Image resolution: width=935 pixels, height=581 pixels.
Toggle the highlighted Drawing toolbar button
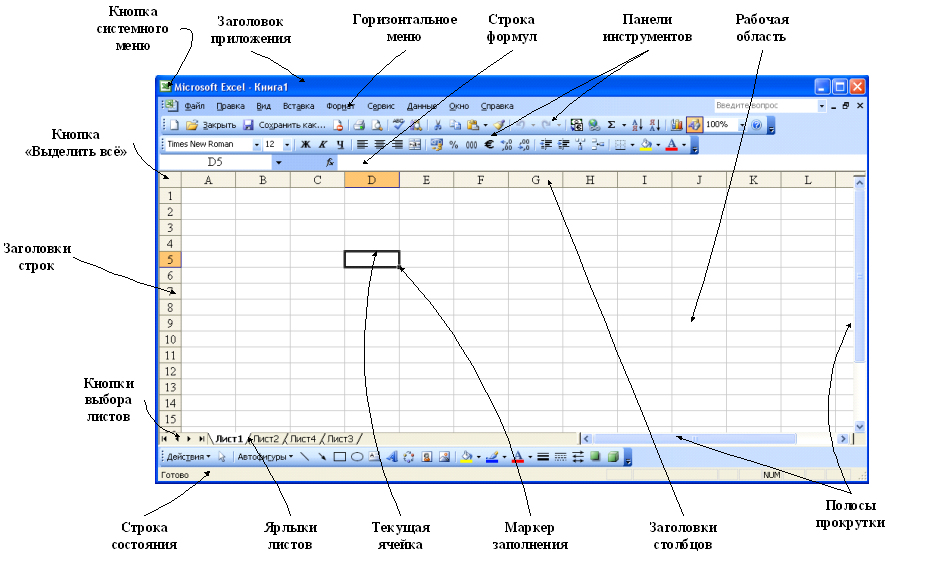coord(694,125)
